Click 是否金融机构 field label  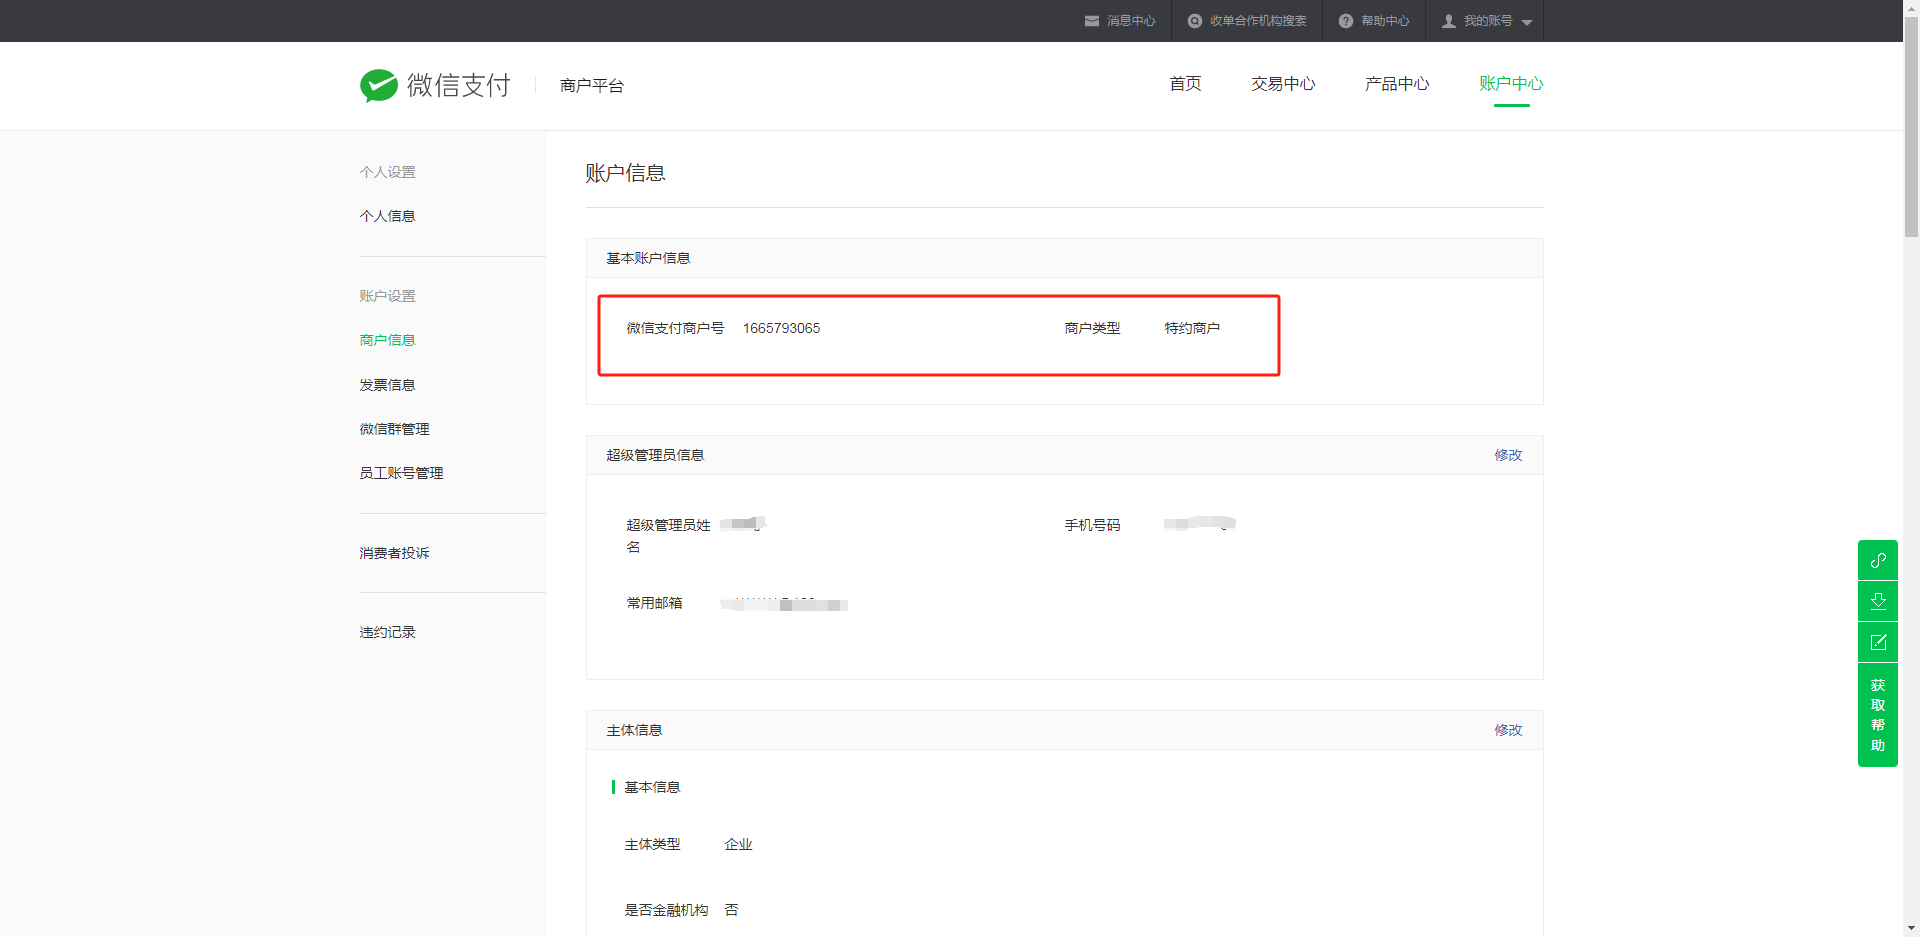[666, 910]
